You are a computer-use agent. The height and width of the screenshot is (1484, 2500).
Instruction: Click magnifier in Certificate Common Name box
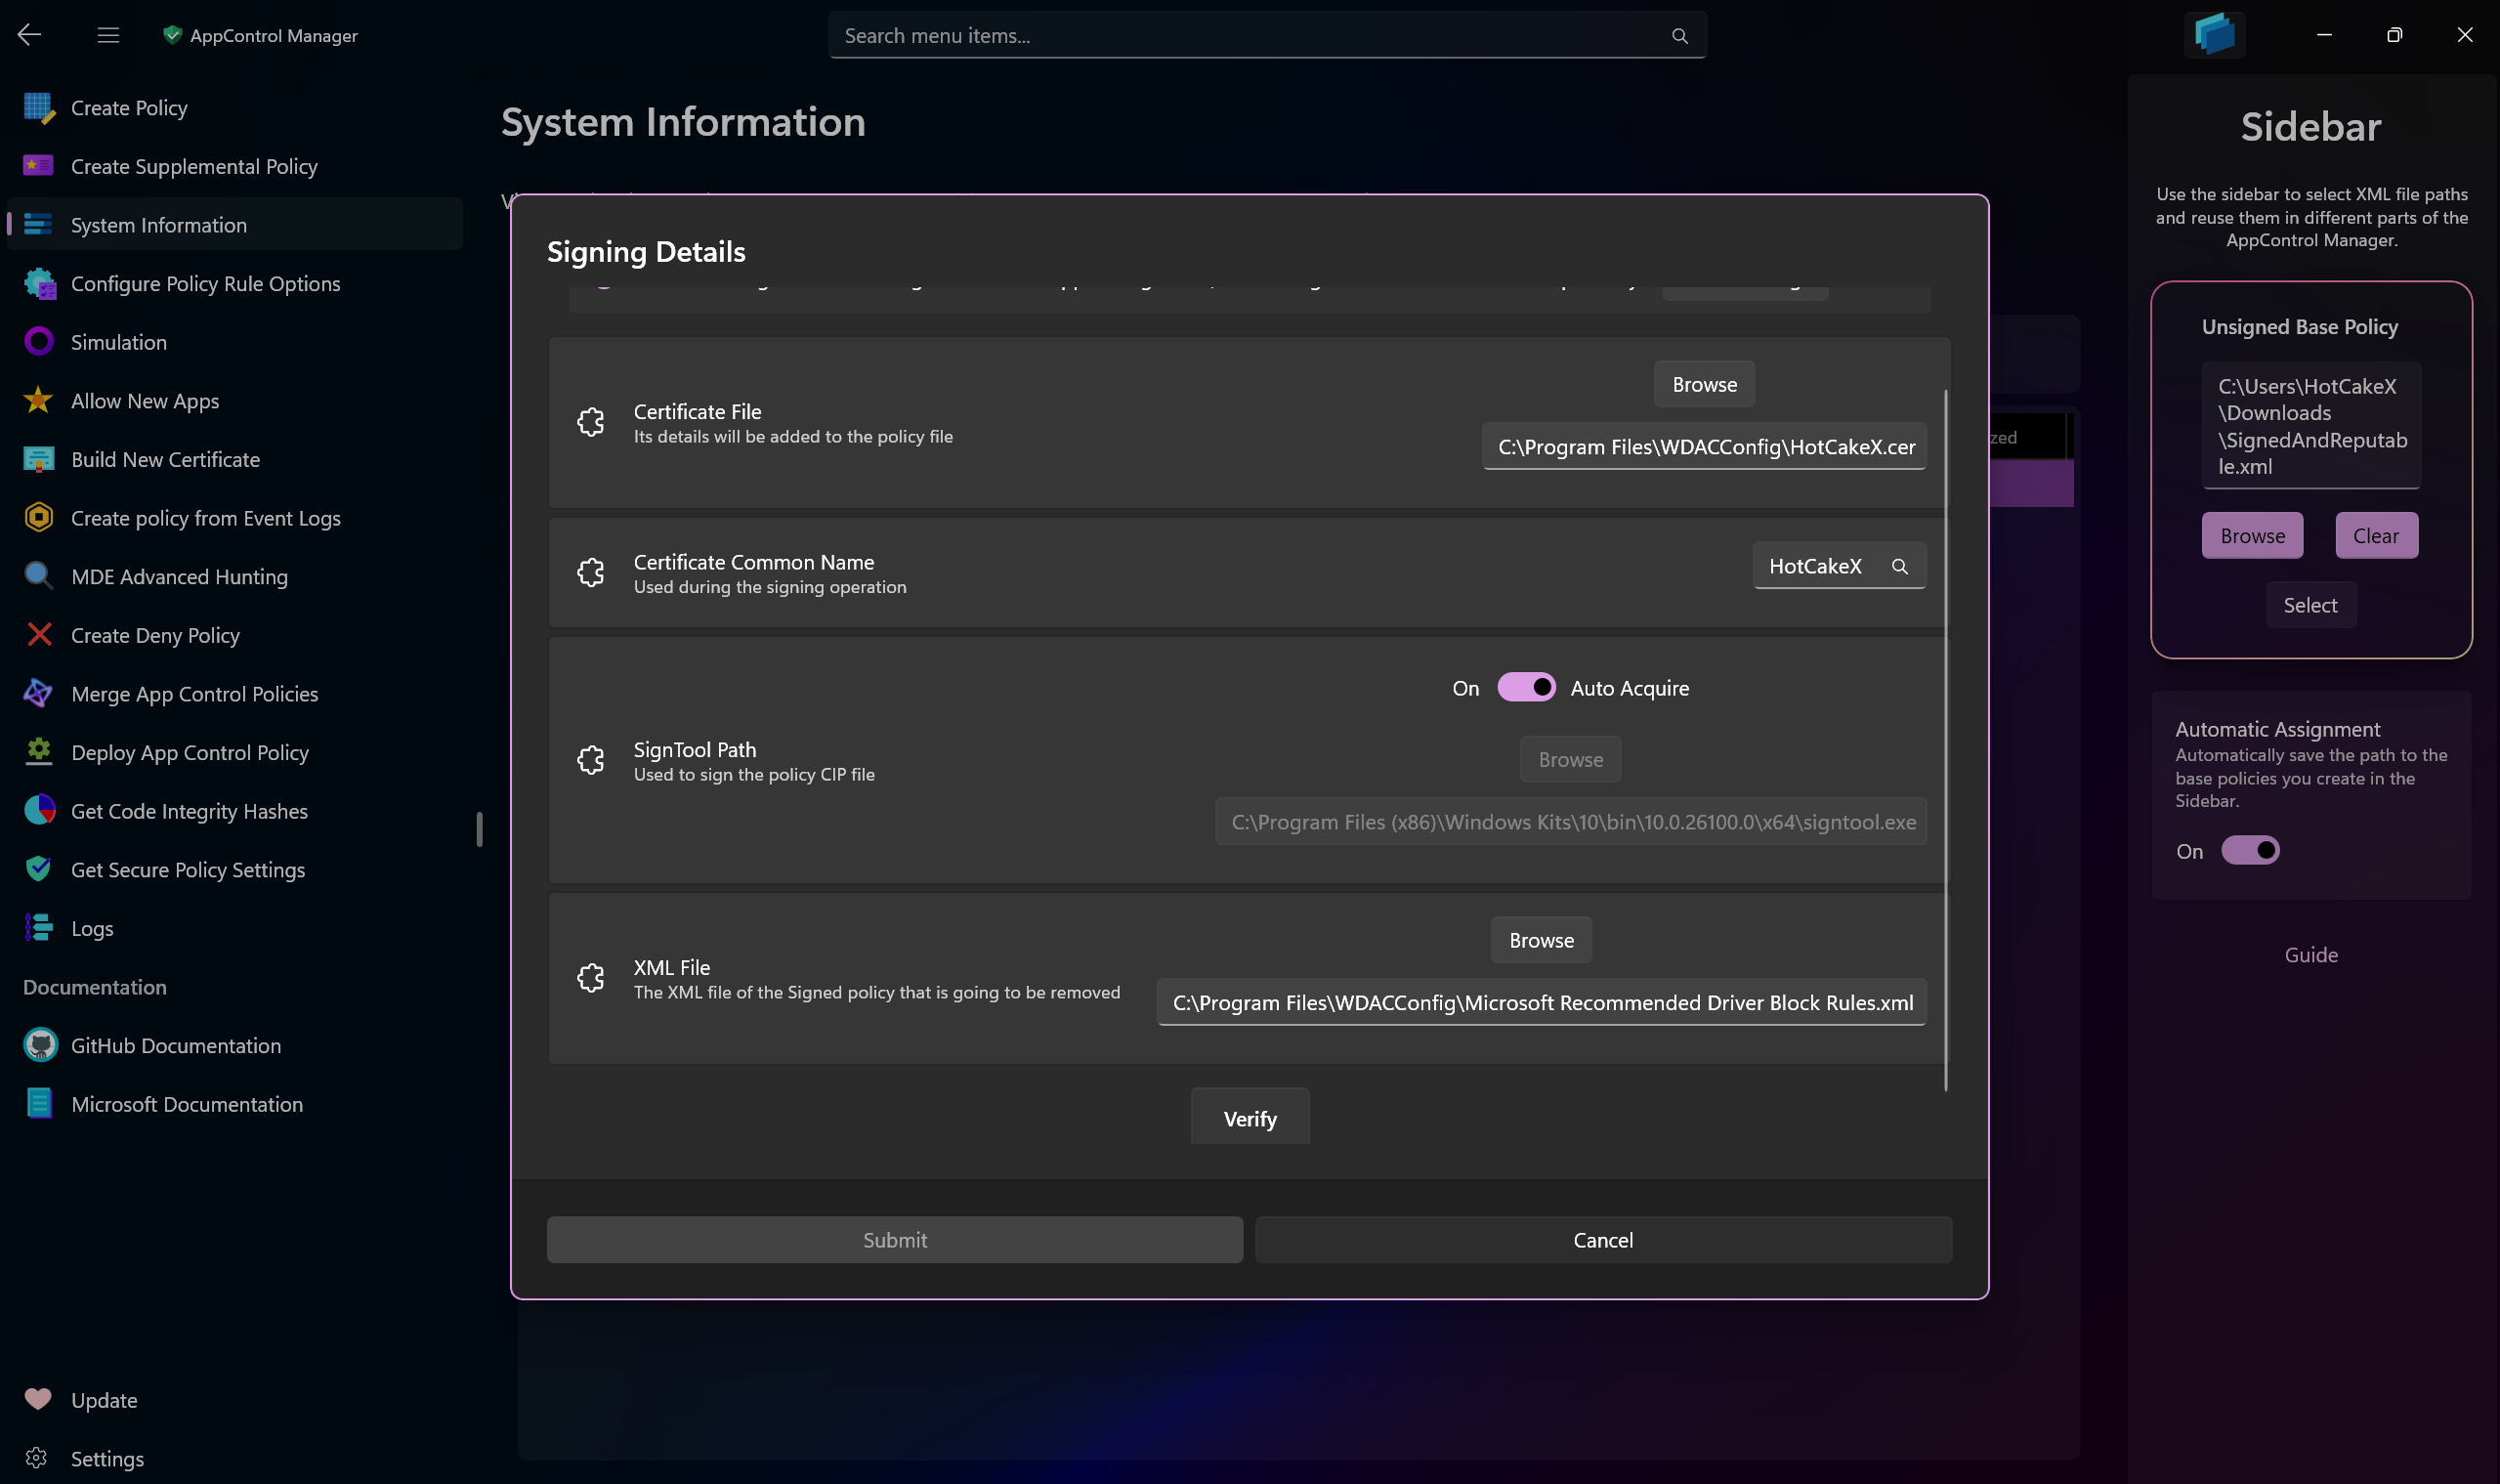(1899, 566)
